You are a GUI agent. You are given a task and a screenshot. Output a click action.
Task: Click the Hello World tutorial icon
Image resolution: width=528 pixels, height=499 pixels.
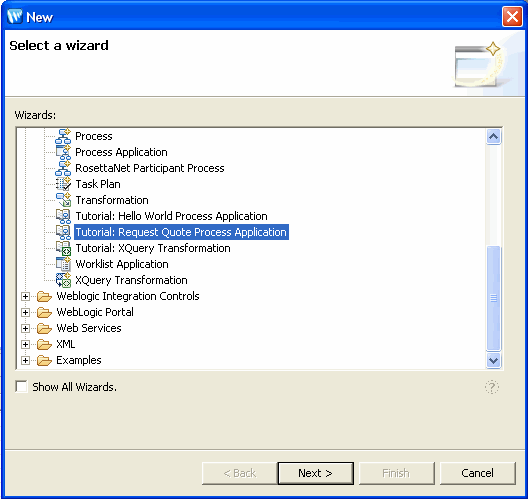pos(63,216)
